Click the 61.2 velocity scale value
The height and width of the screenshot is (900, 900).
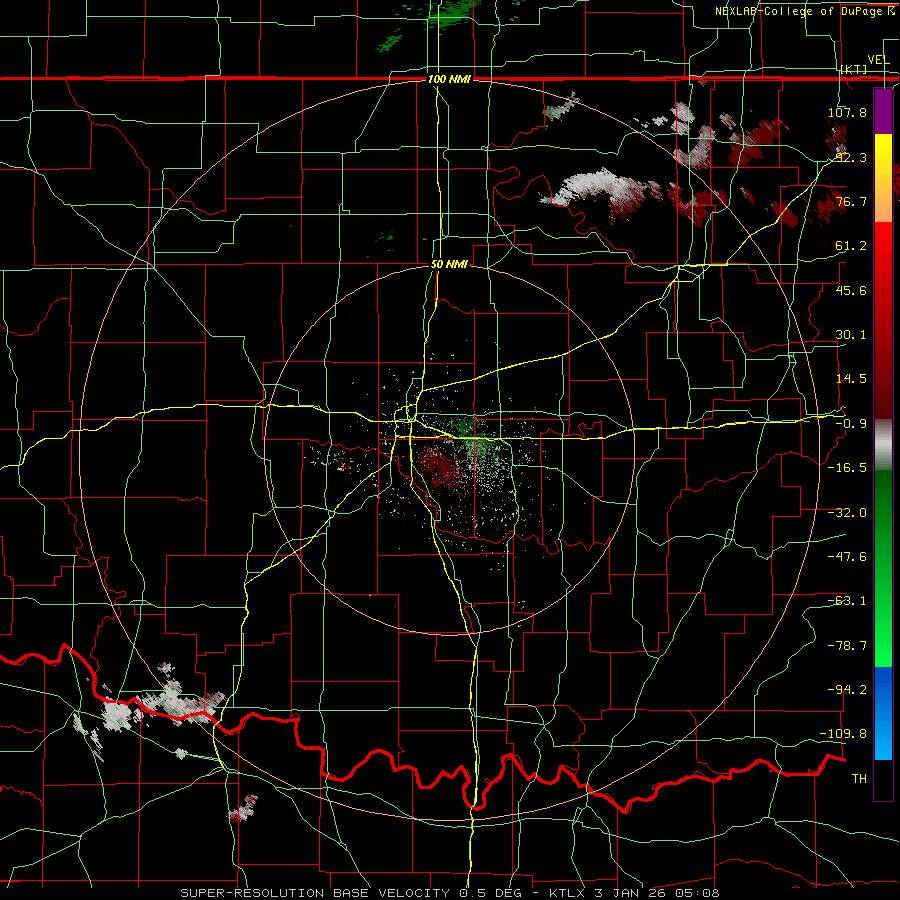[850, 246]
